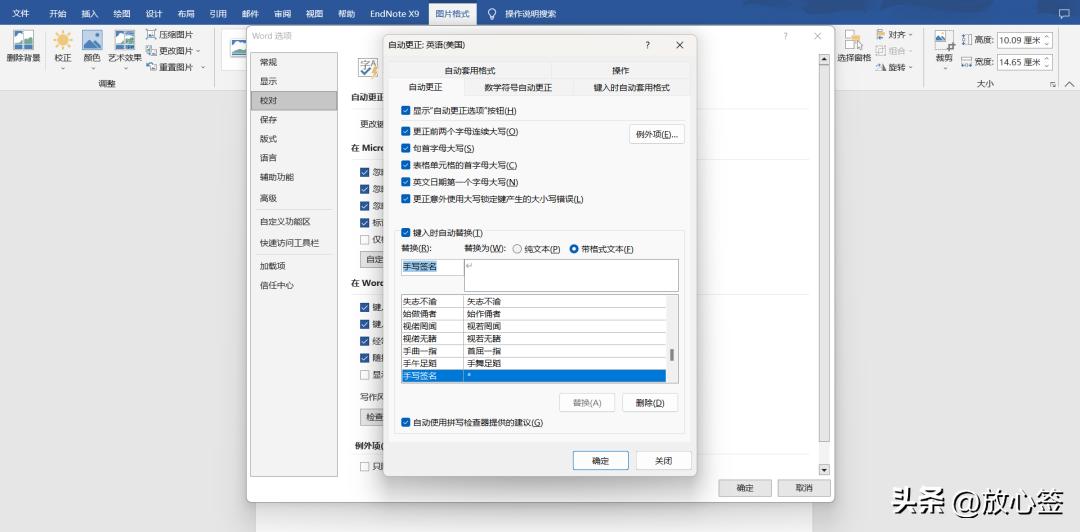This screenshot has width=1080, height=532.
Task: Open the 插入 ribbon tab
Action: coord(90,14)
